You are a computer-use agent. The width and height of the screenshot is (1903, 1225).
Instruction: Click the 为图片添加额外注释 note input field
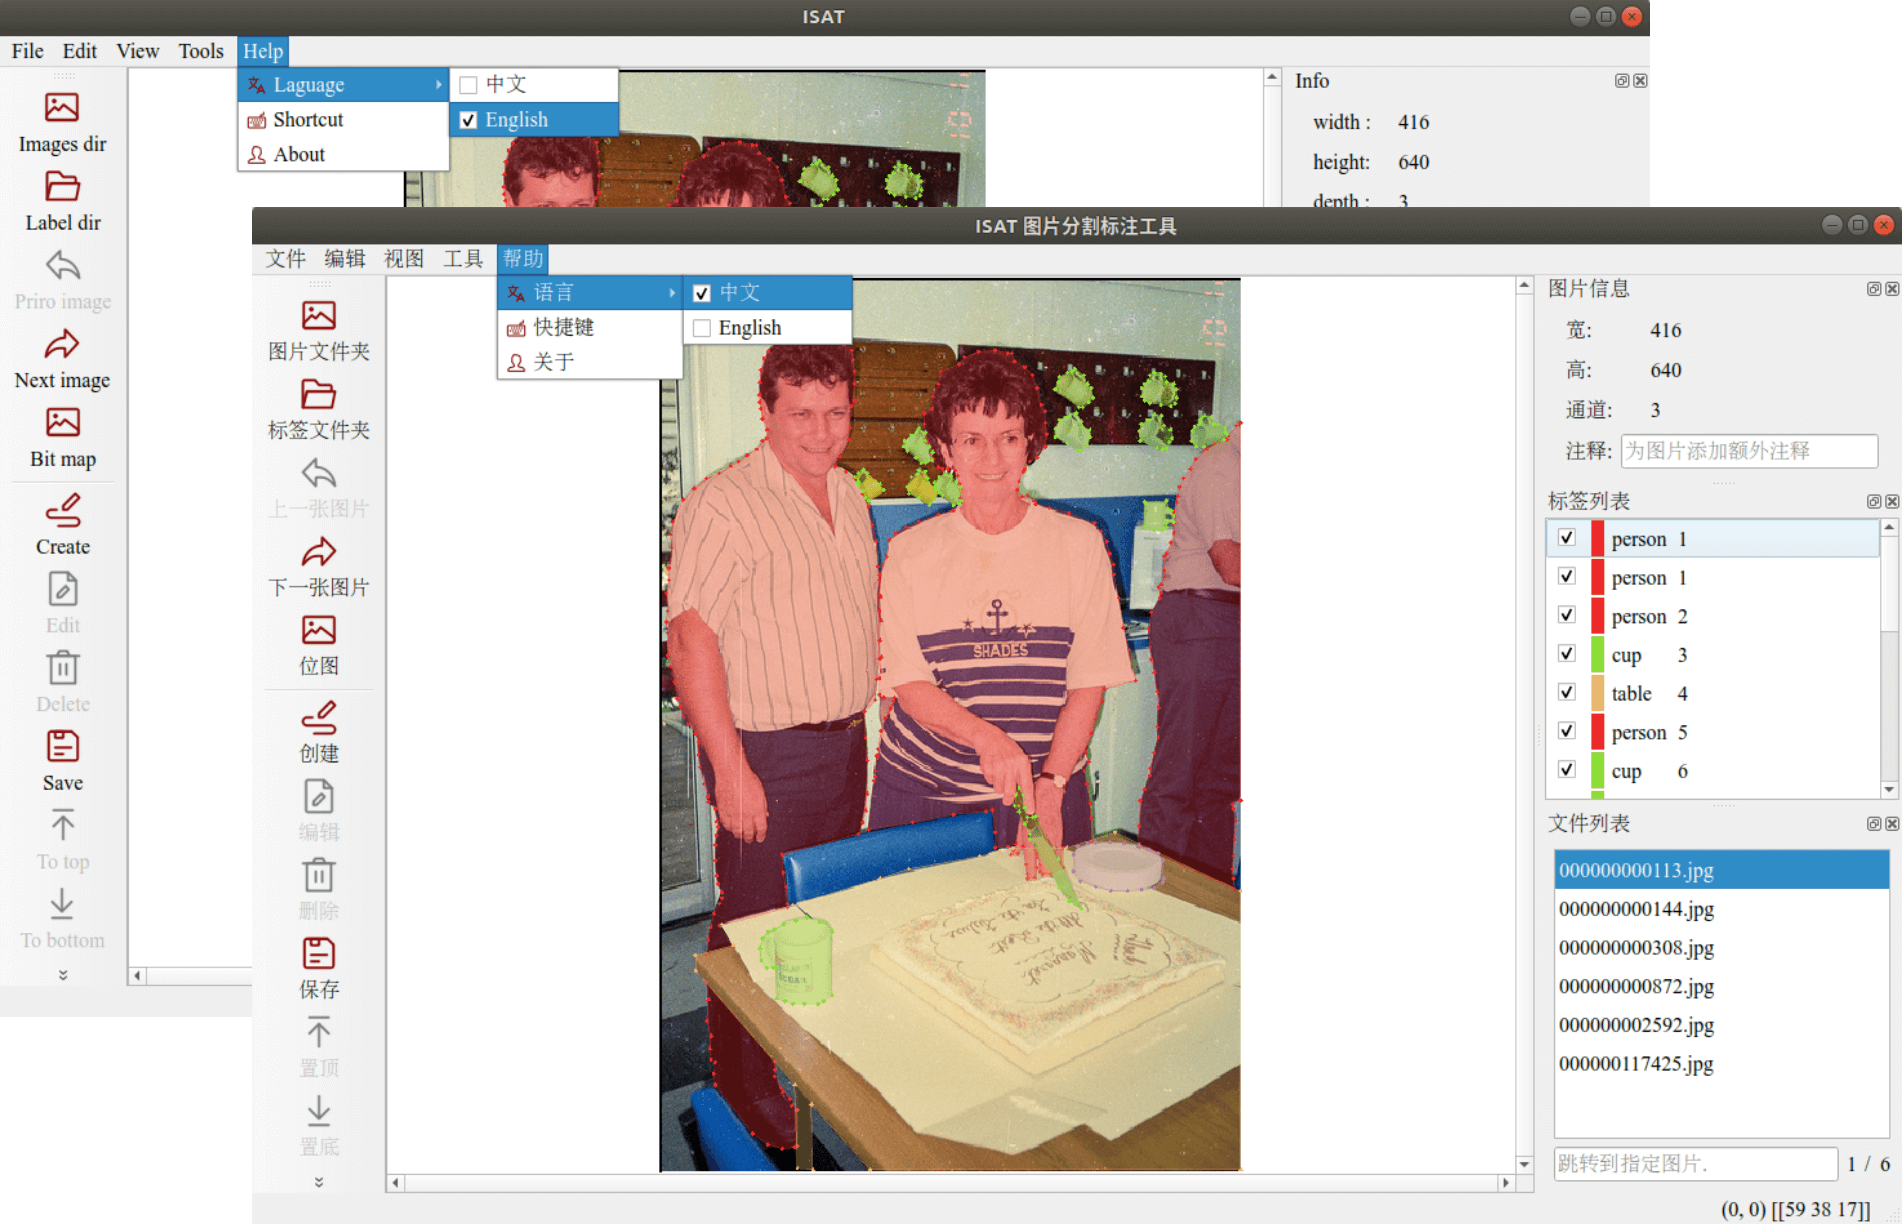click(x=1748, y=451)
